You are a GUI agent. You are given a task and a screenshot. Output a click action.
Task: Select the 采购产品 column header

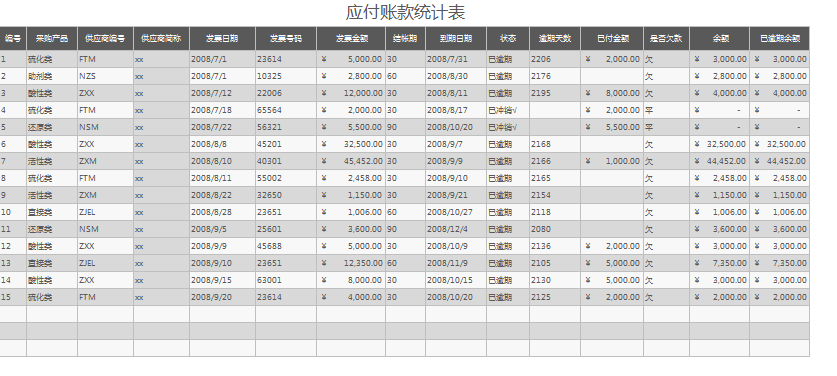coord(52,38)
